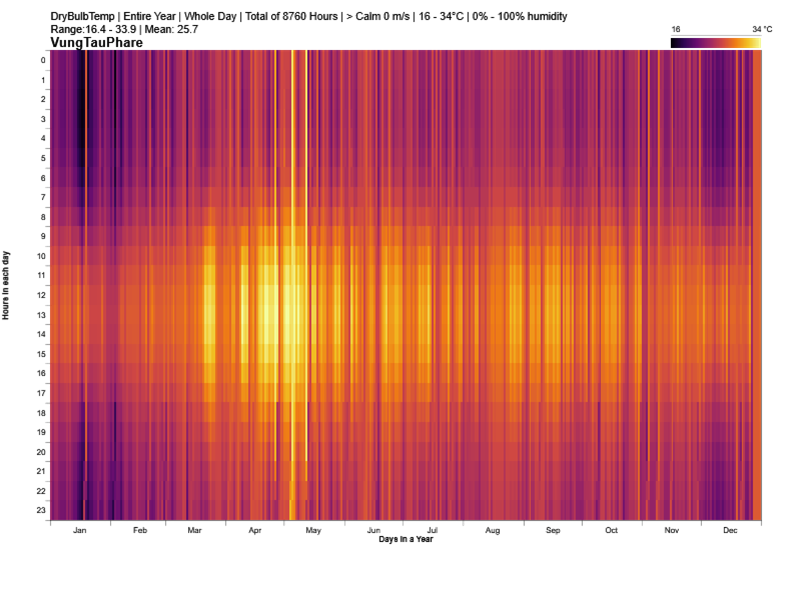Viewport: 801px width, 600px height.
Task: Click the Jan month label
Action: point(79,530)
